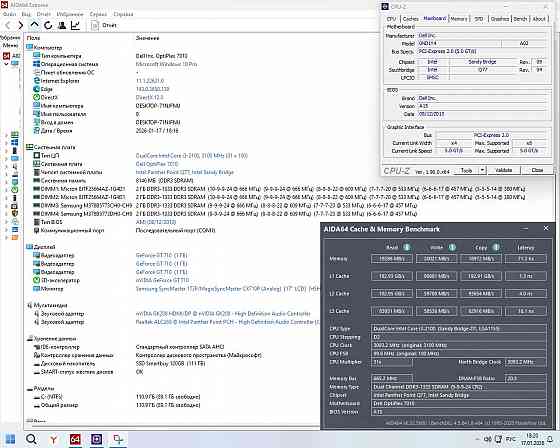Screen dimensions: 560x448
Task: Open the graph chart icon in AIDA64 toolbar
Action: pos(75,25)
